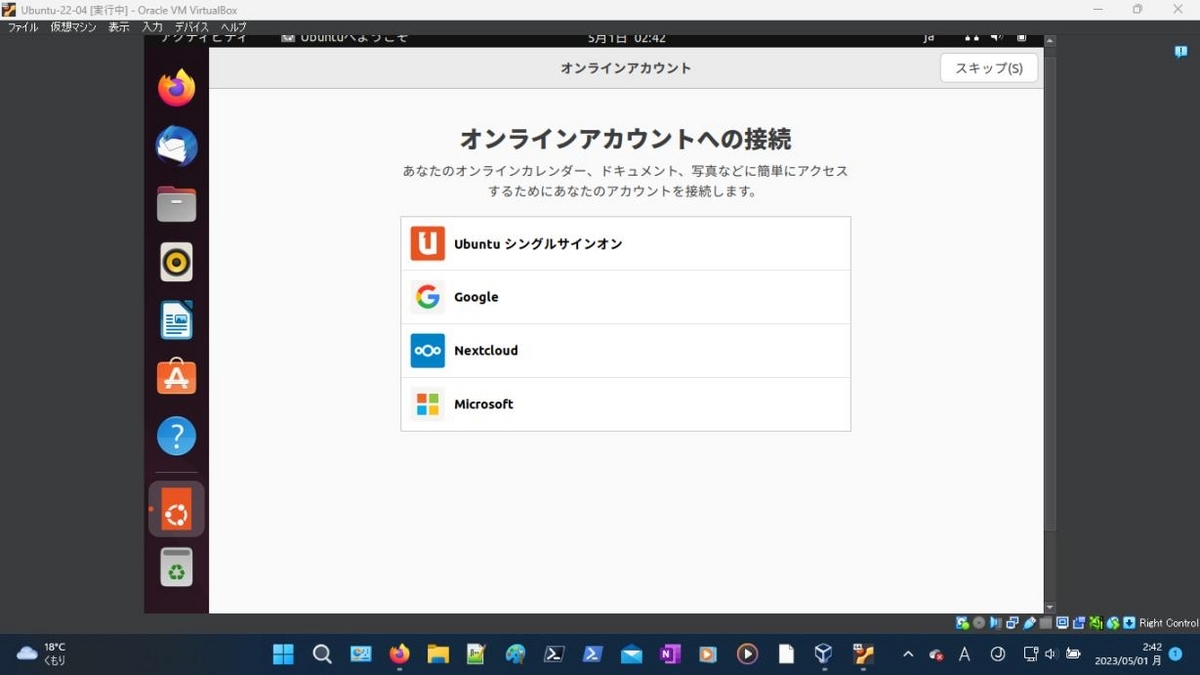Open the 仮想マシン menu
This screenshot has height=675, width=1200.
[74, 27]
